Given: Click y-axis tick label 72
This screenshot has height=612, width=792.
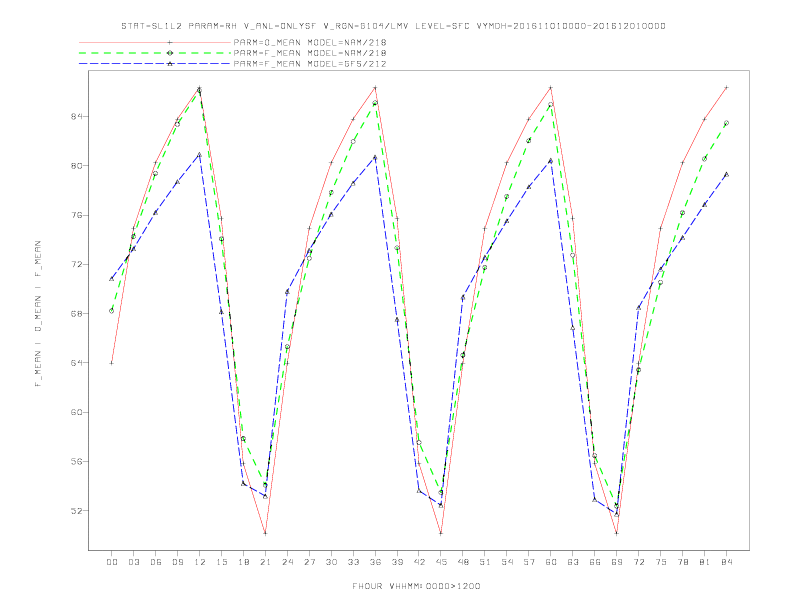Looking at the screenshot, I should (x=76, y=265).
